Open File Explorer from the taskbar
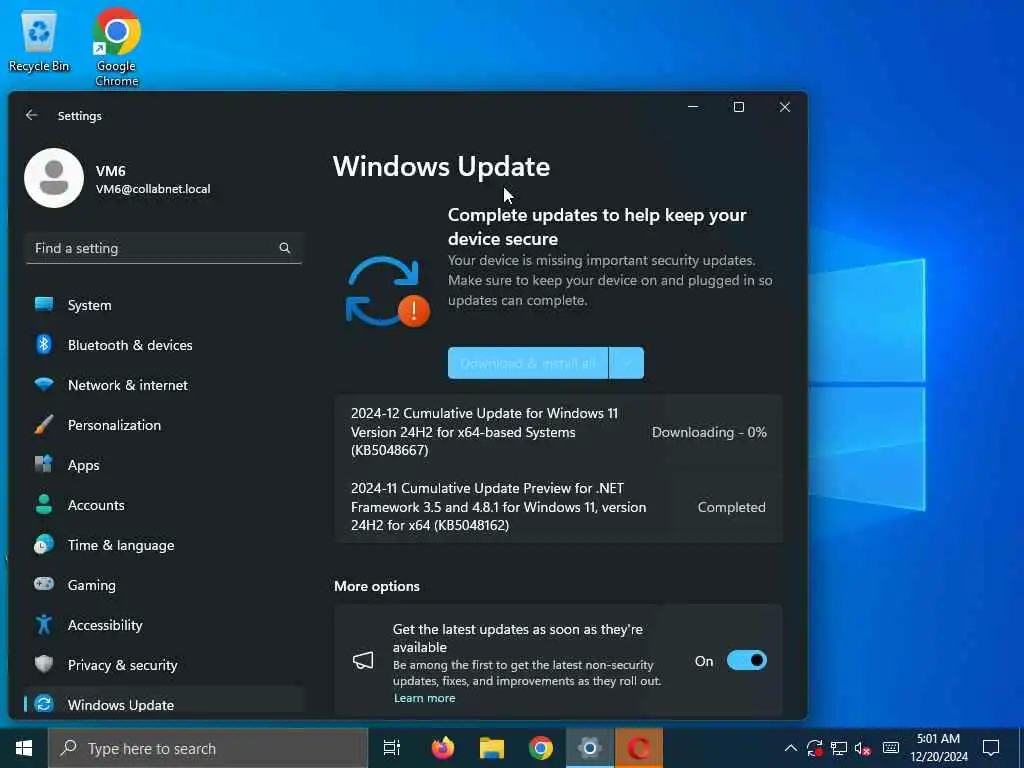 pyautogui.click(x=492, y=748)
